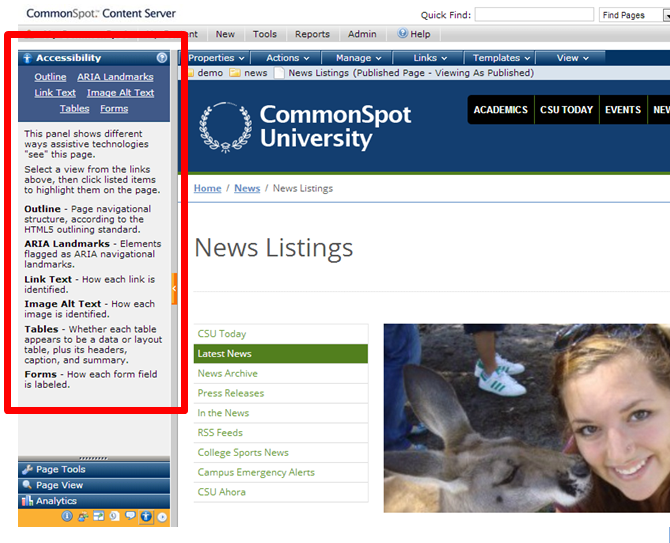Screen dimensions: 670x543
Task: Open the New menu
Action: point(225,34)
